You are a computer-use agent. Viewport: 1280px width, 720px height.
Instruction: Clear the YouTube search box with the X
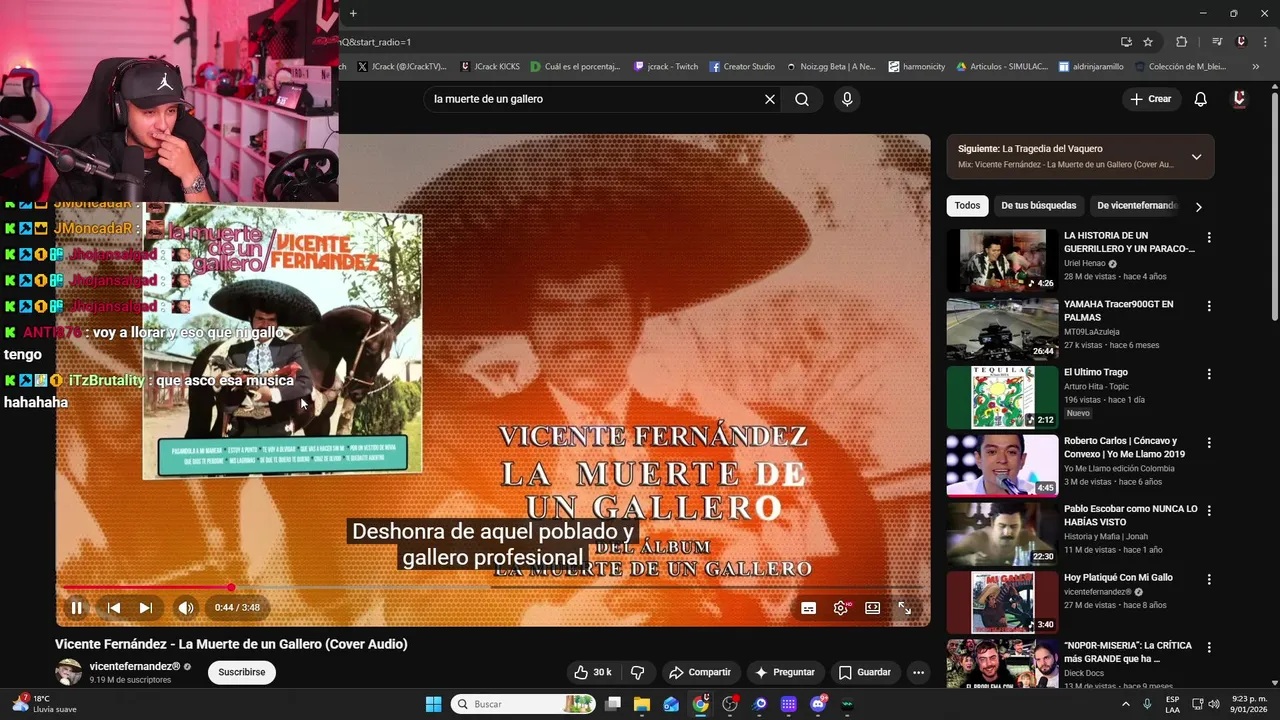[770, 99]
